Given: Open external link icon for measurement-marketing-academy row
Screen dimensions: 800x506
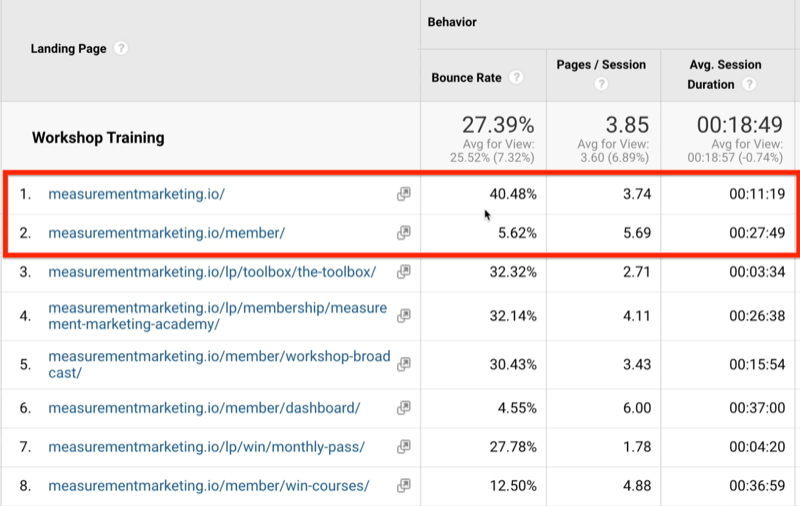Looking at the screenshot, I should pos(403,316).
